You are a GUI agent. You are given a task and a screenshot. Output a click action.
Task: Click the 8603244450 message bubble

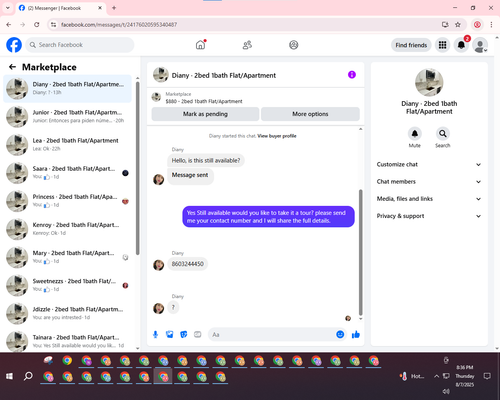tap(187, 264)
